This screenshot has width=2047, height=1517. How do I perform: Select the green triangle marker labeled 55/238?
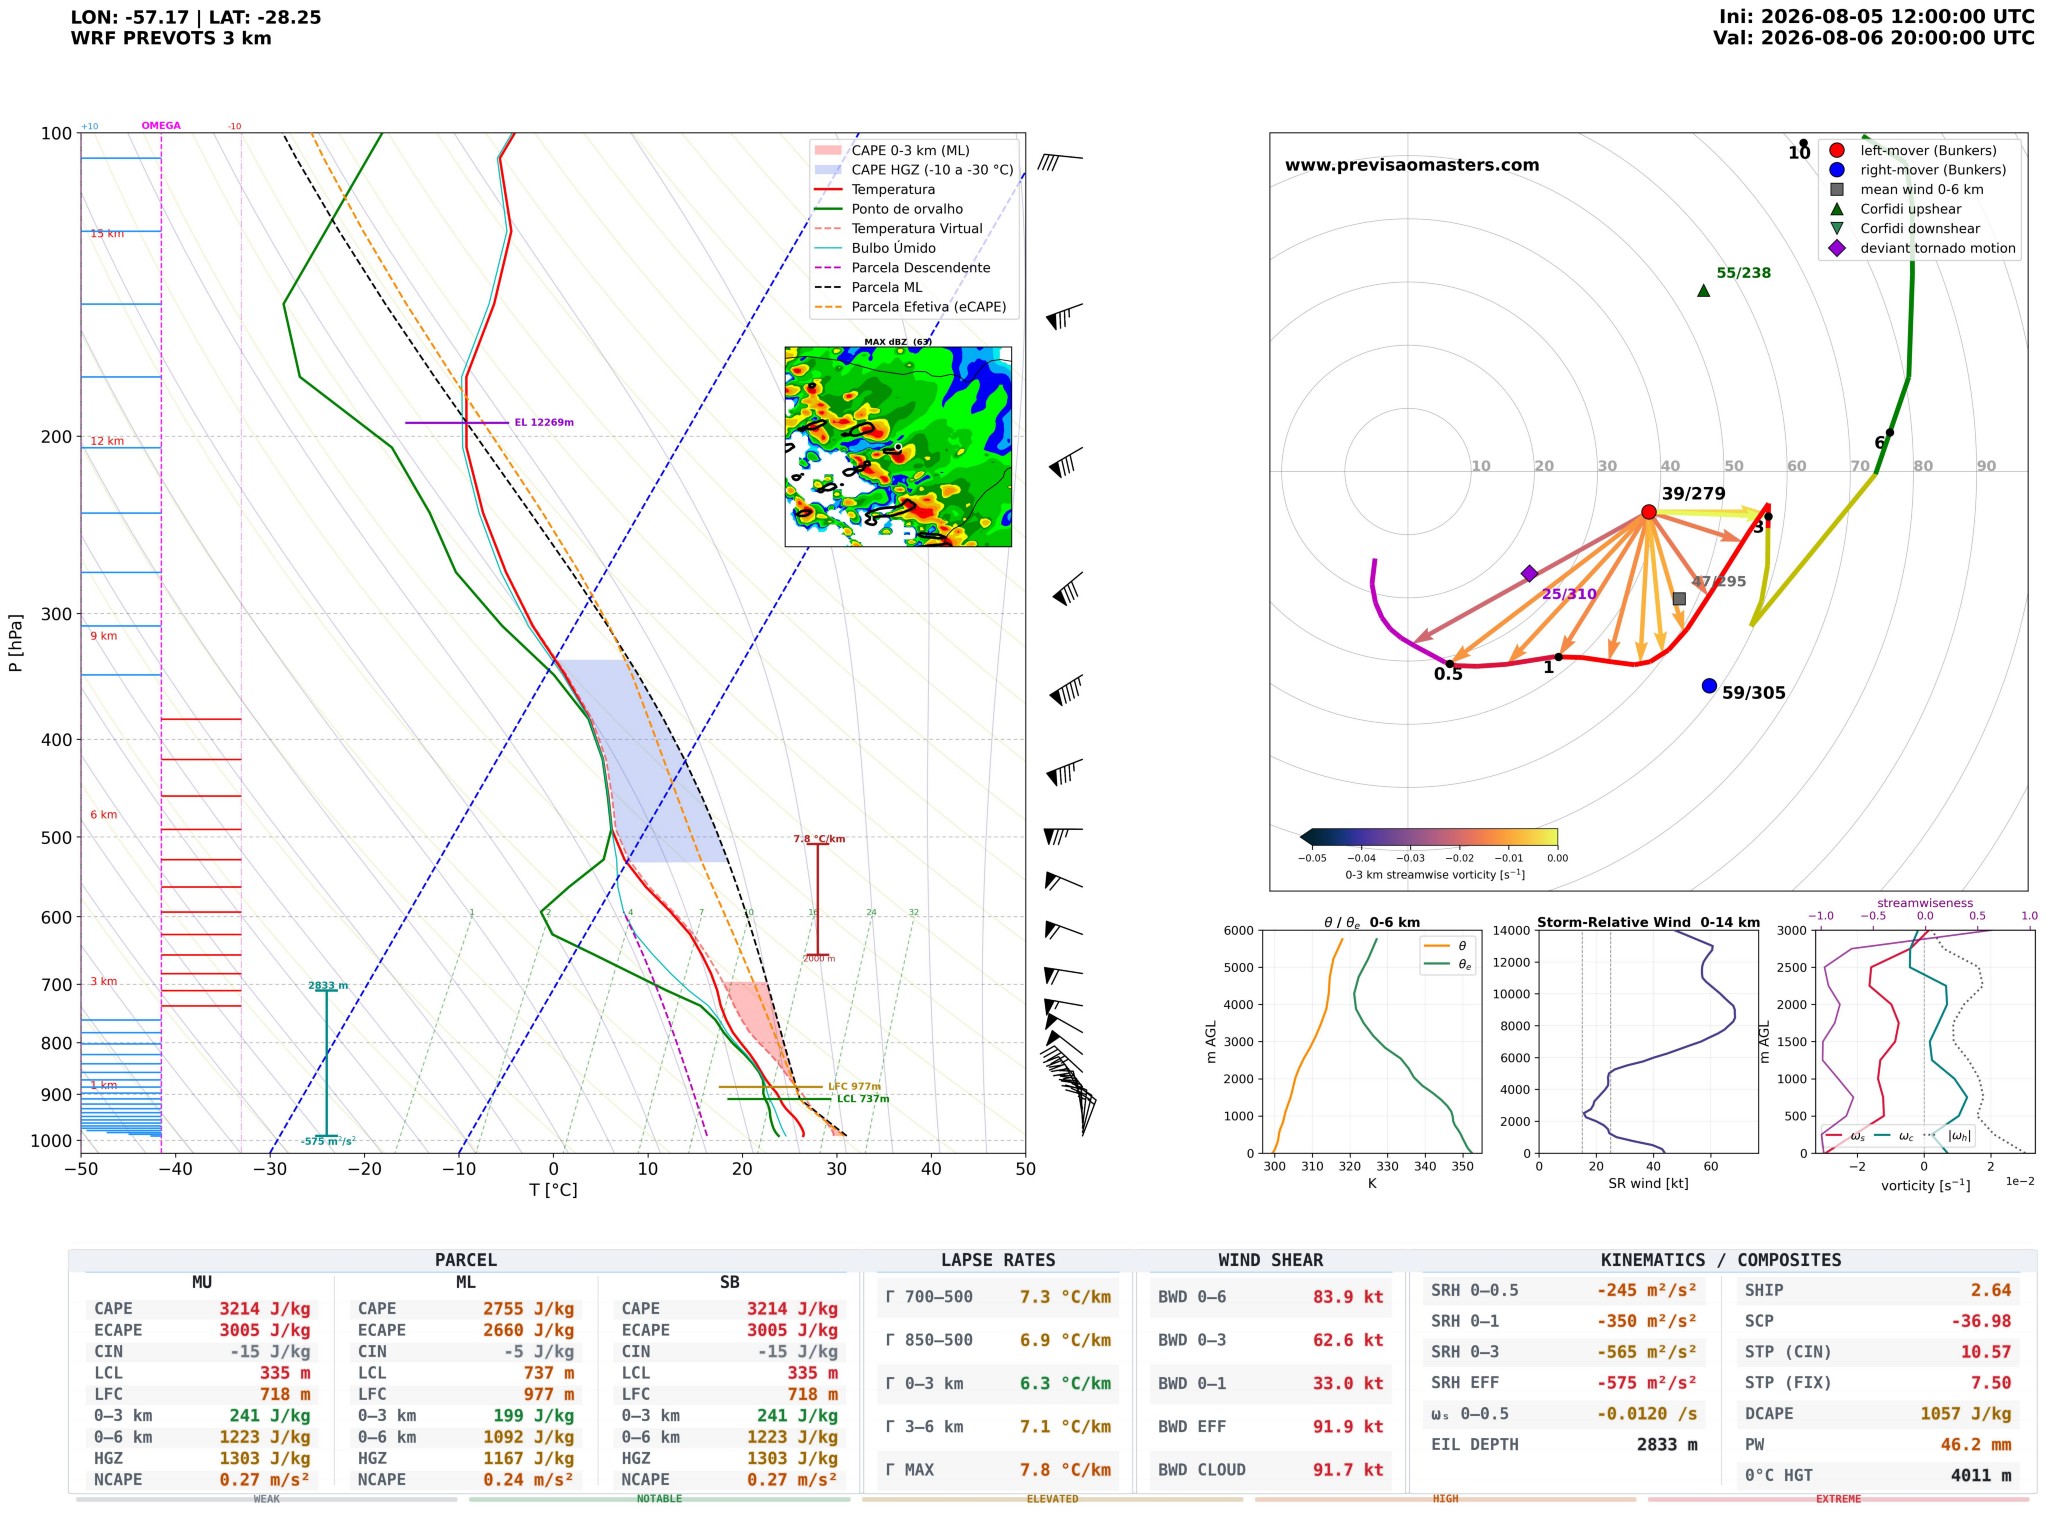tap(1703, 291)
